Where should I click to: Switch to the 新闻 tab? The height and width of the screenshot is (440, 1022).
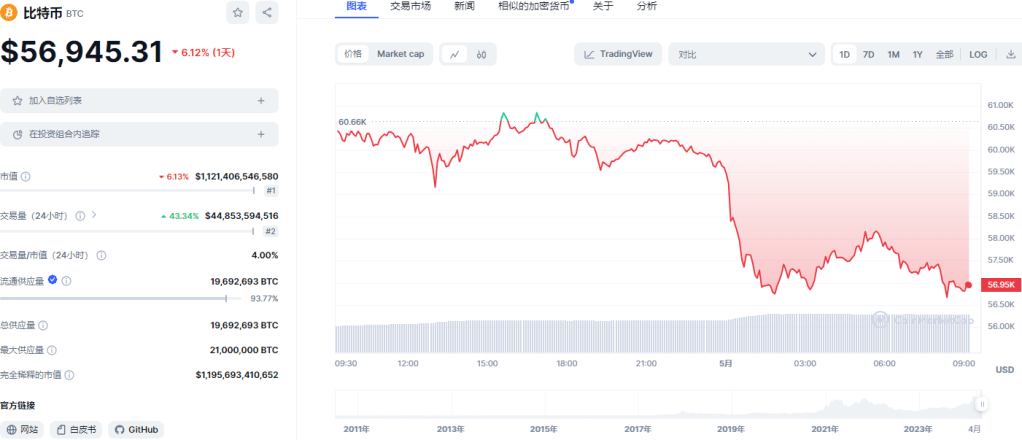tap(464, 7)
